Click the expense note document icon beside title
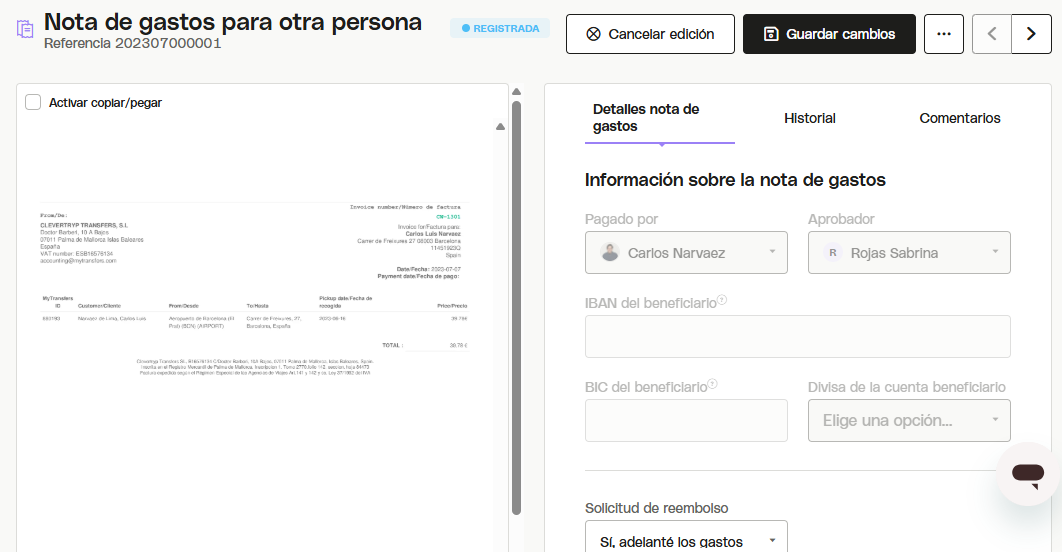This screenshot has height=552, width=1062. [25, 30]
